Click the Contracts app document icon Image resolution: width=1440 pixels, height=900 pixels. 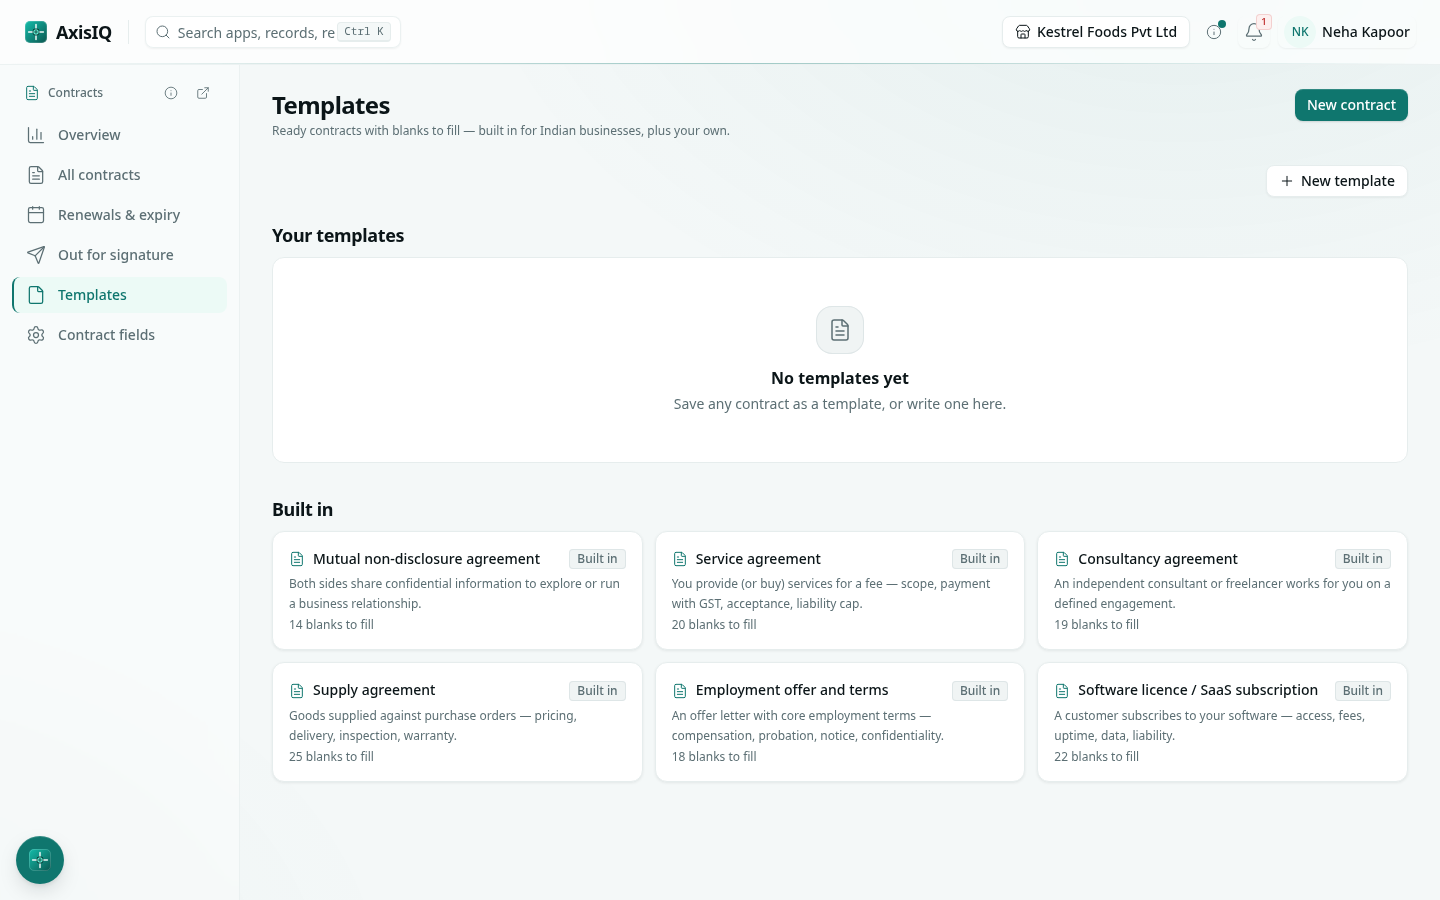click(x=32, y=93)
